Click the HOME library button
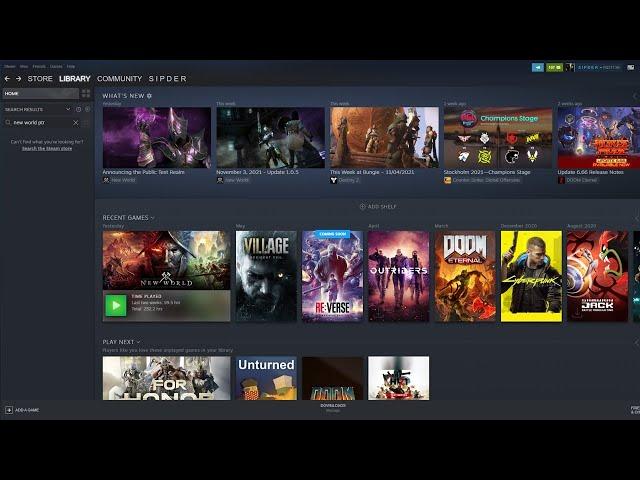The height and width of the screenshot is (480, 640). coord(41,93)
